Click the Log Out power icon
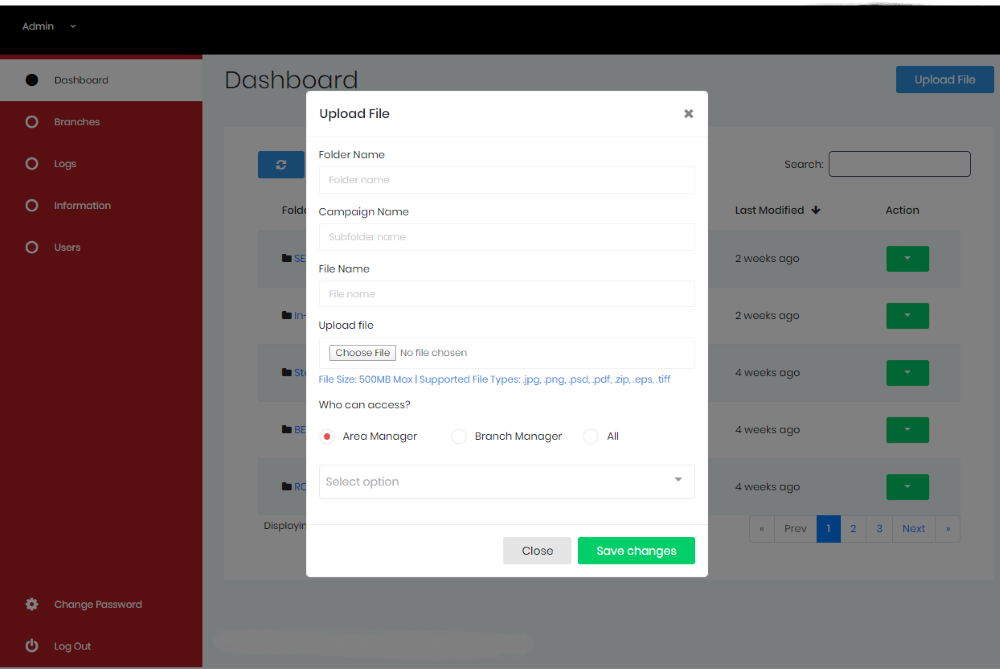The width and height of the screenshot is (1000, 669). (x=32, y=646)
